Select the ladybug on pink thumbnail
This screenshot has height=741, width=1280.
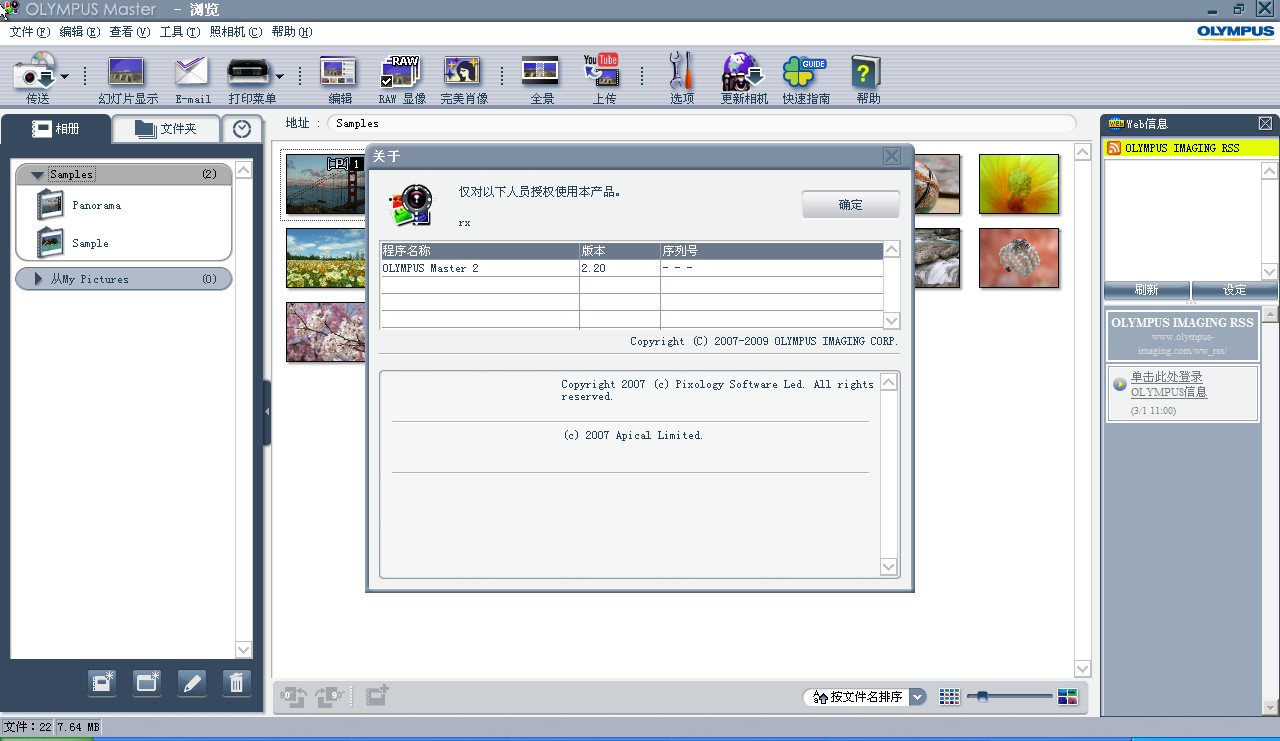point(1019,258)
